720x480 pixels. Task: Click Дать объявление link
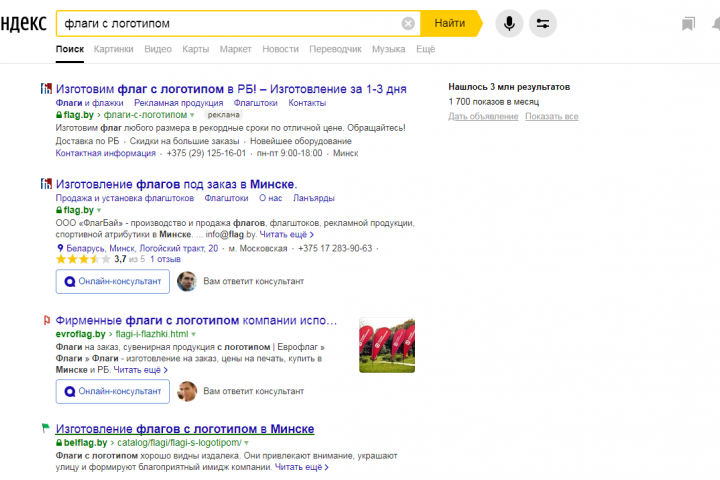[x=483, y=116]
